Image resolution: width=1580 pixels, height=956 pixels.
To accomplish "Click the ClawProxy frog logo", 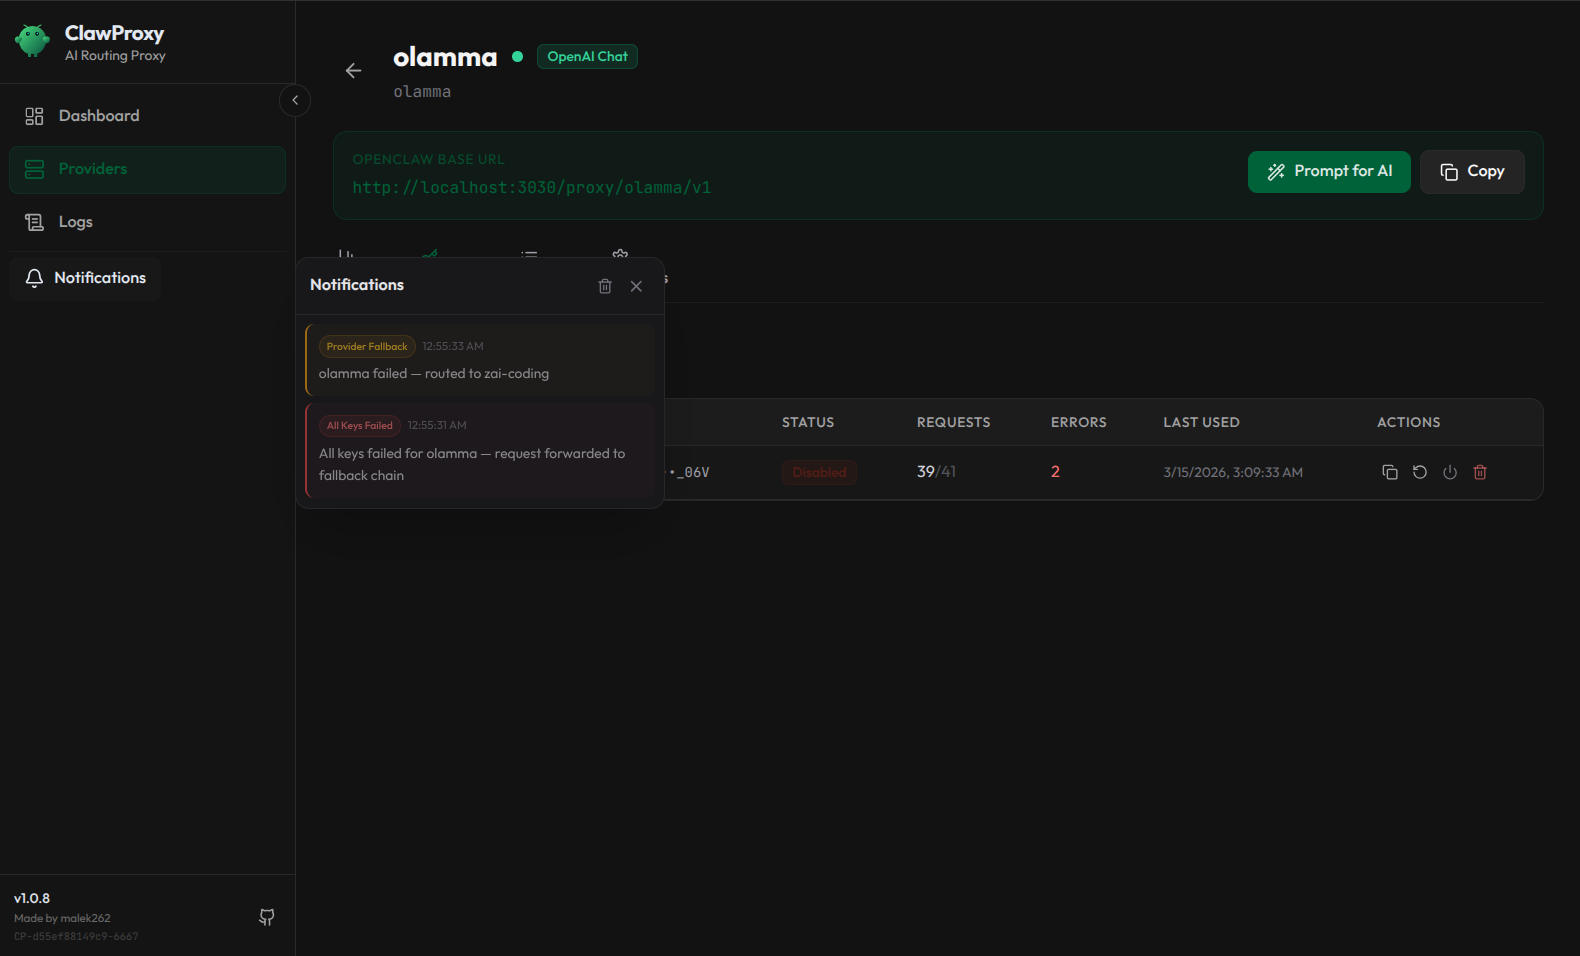I will pyautogui.click(x=32, y=42).
